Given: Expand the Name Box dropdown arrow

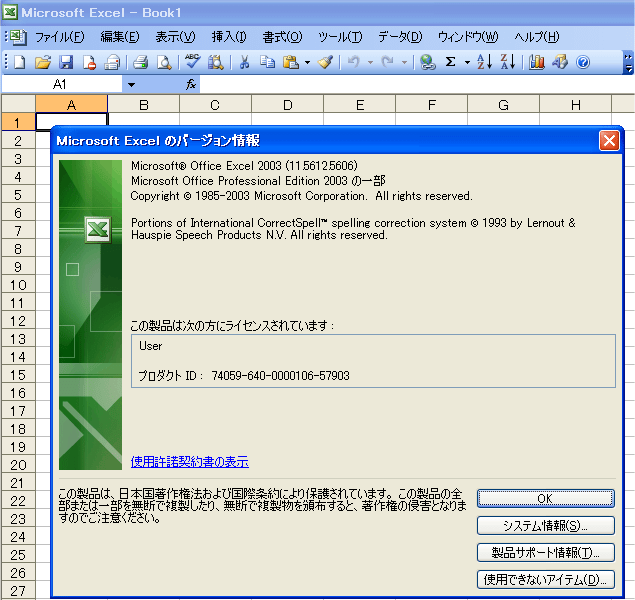Looking at the screenshot, I should pyautogui.click(x=131, y=85).
